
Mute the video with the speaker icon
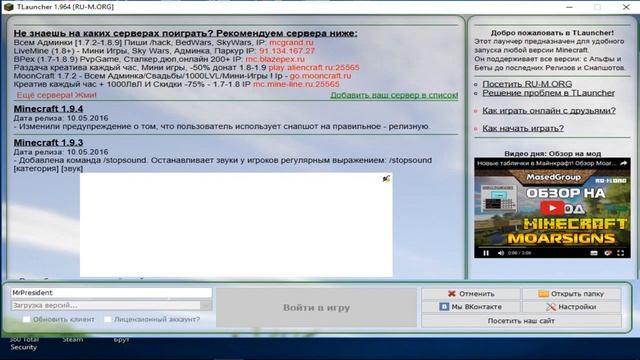point(501,253)
